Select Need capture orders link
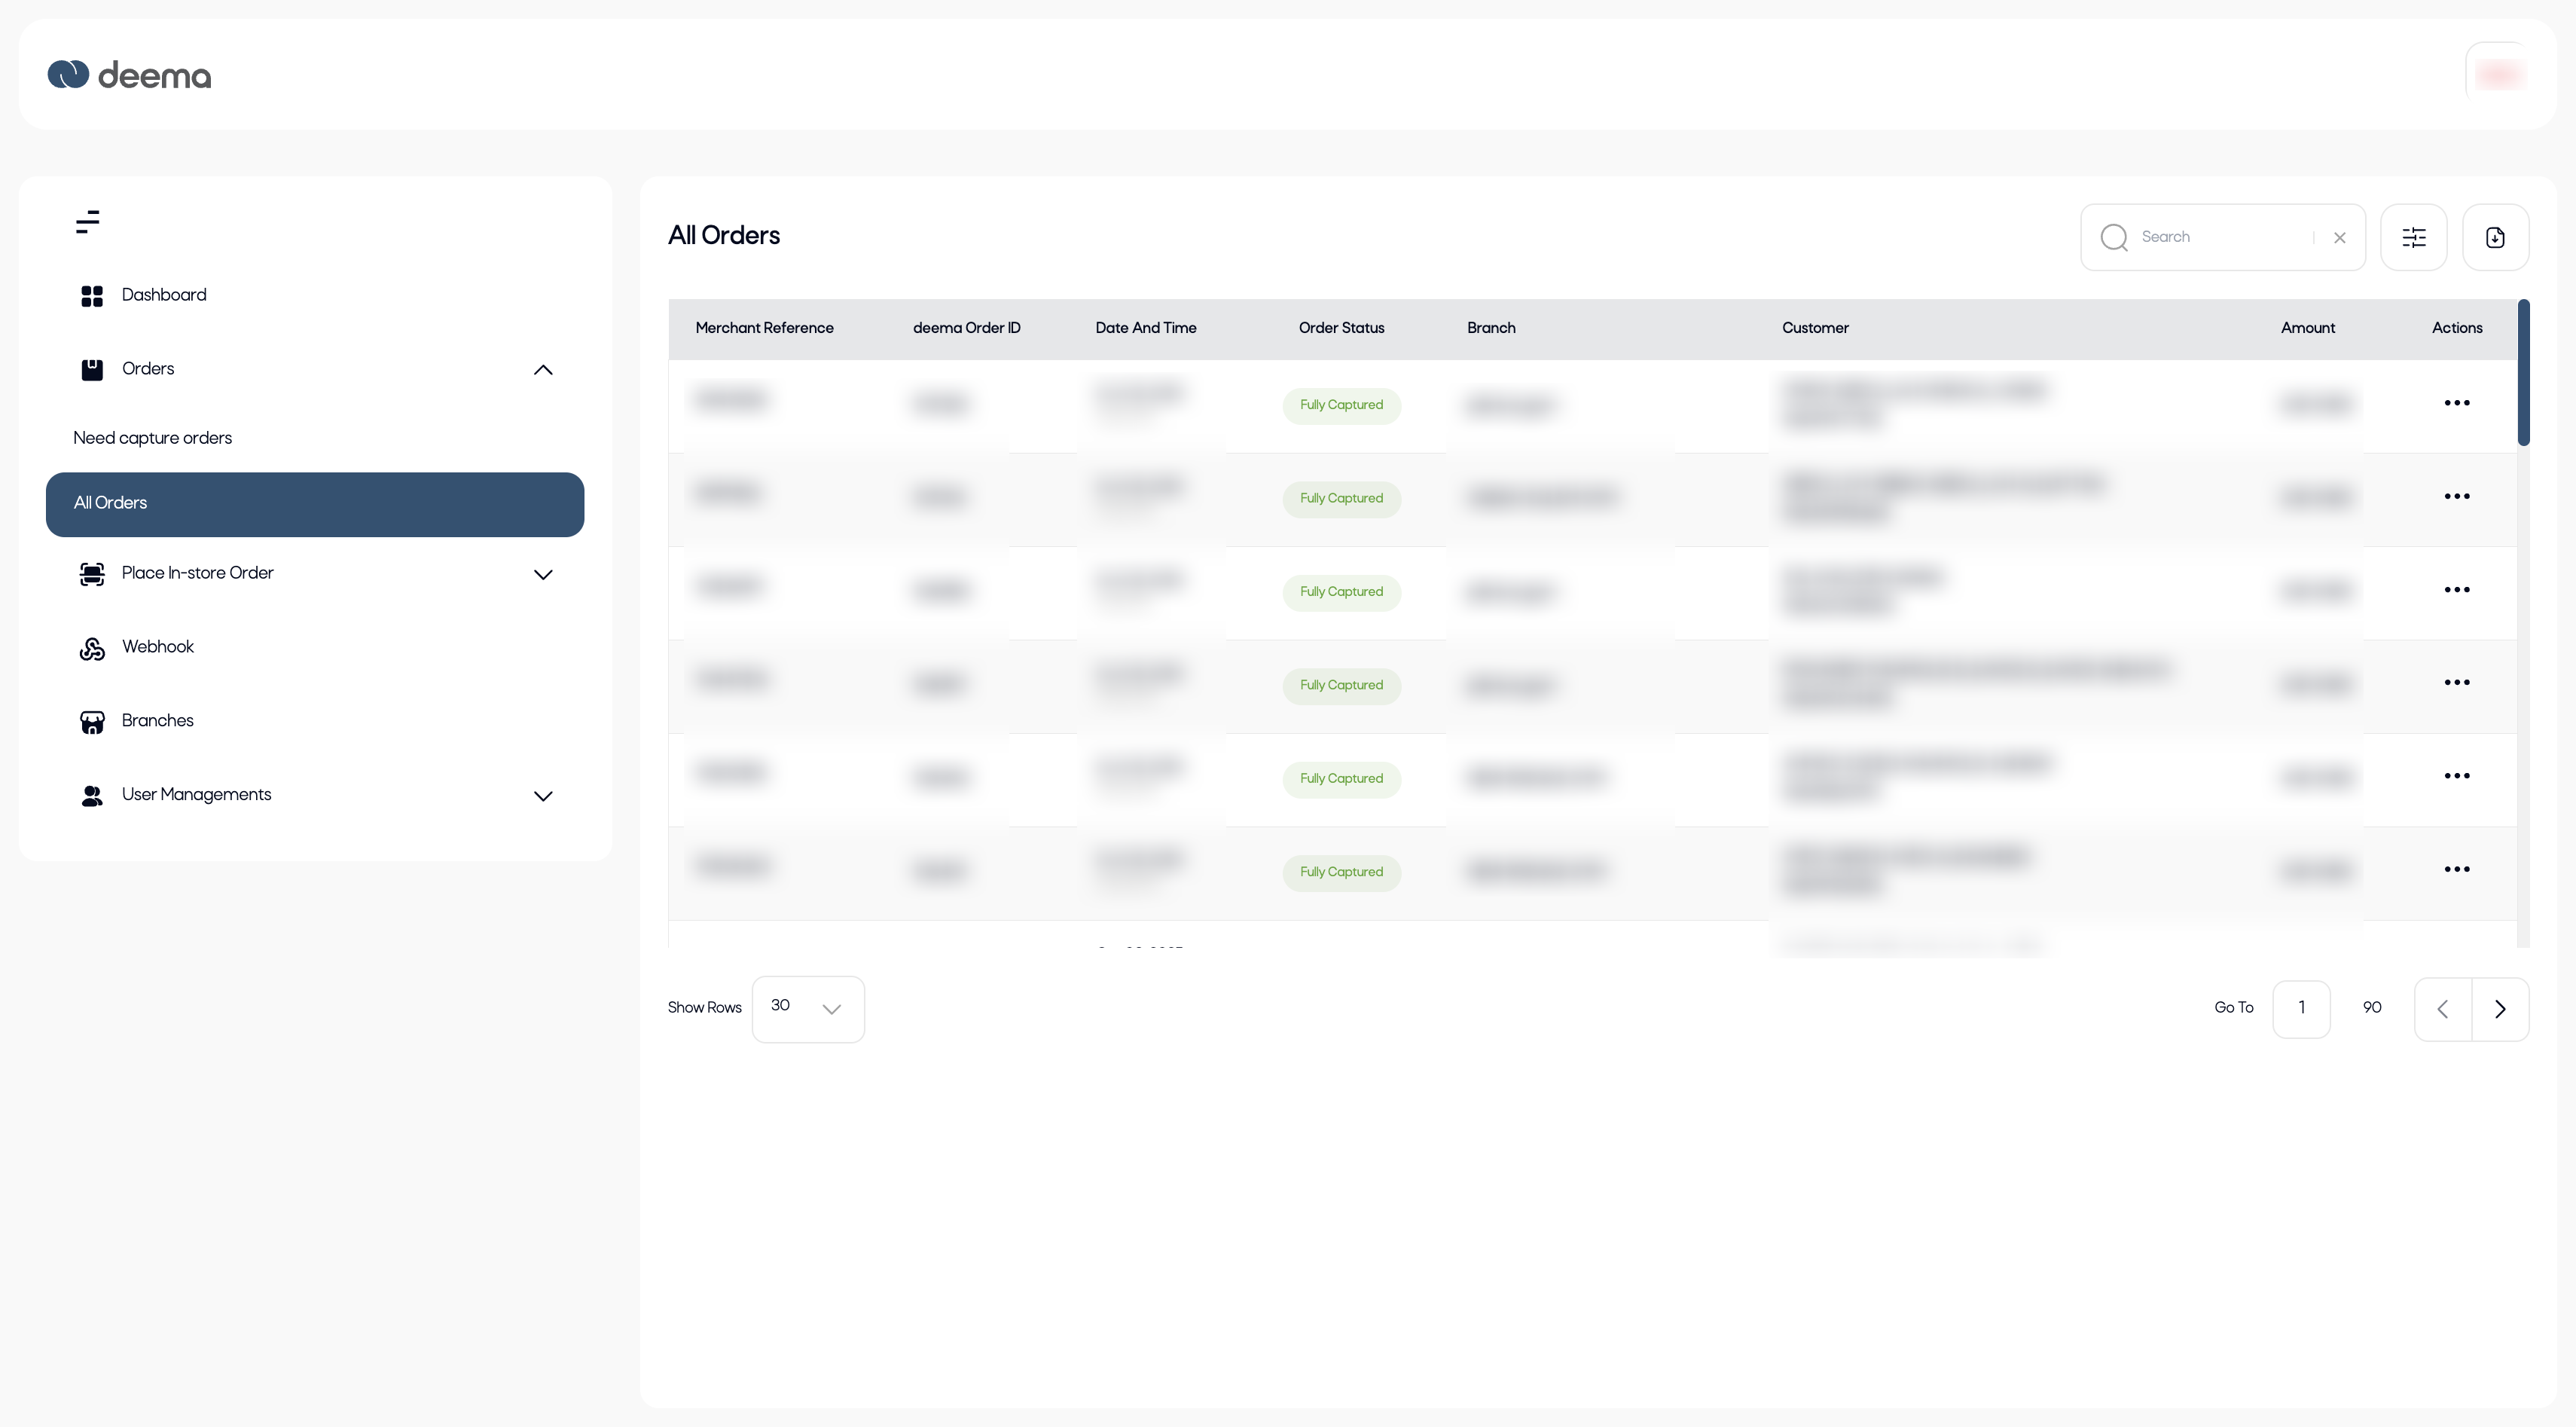Screen dimensions: 2576x1427 (x=152, y=438)
